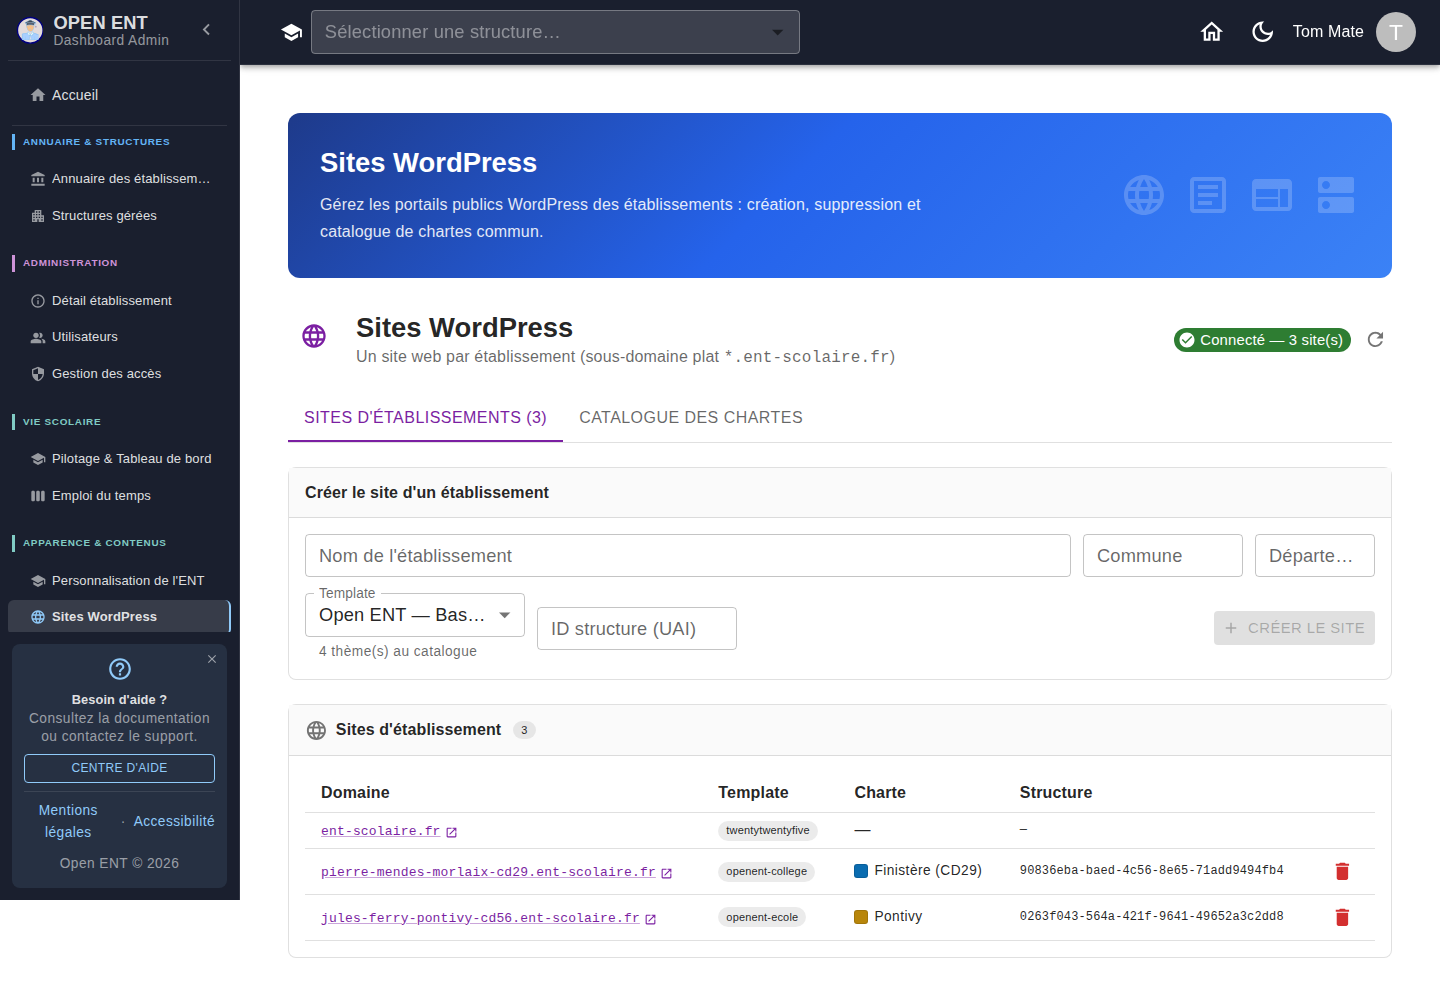Image resolution: width=1440 pixels, height=1006 pixels.
Task: Click the refresh sites icon
Action: (1375, 340)
